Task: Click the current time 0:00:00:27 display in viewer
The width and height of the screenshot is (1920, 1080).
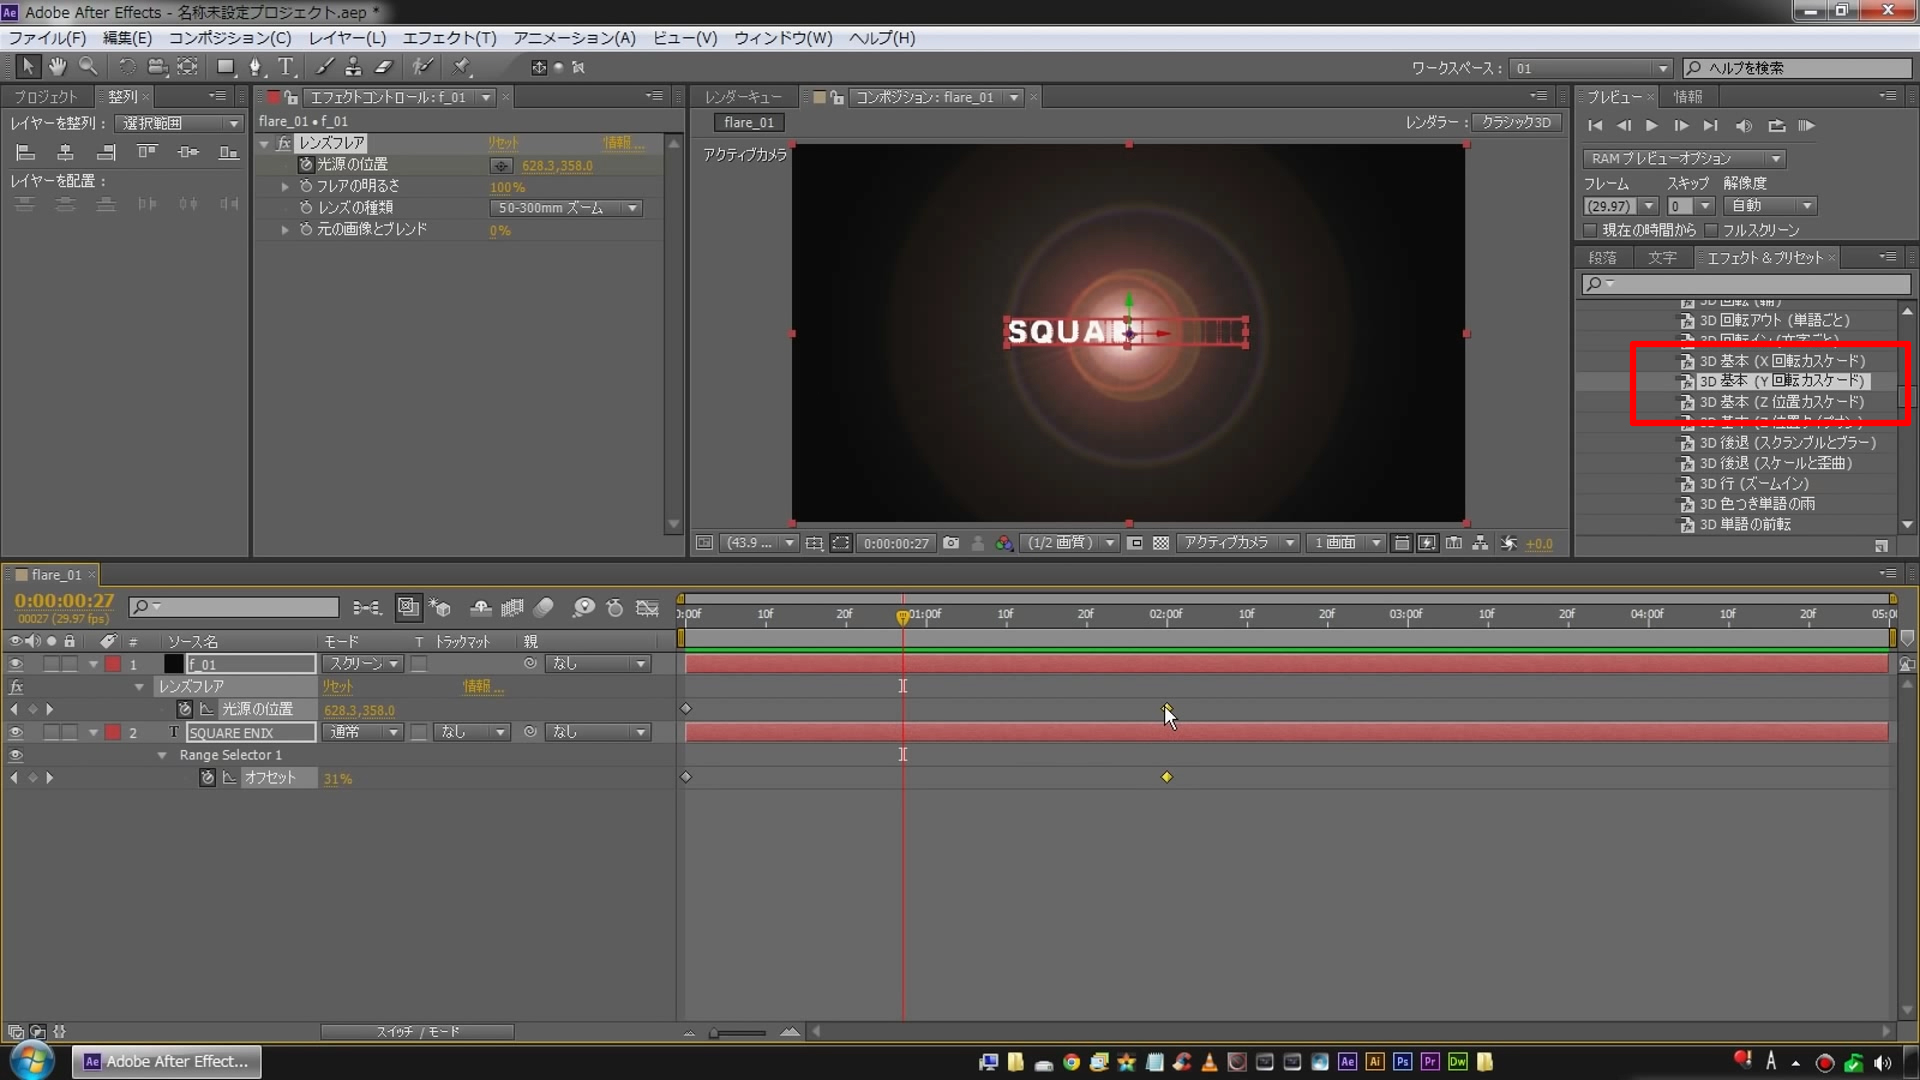Action: [x=896, y=543]
